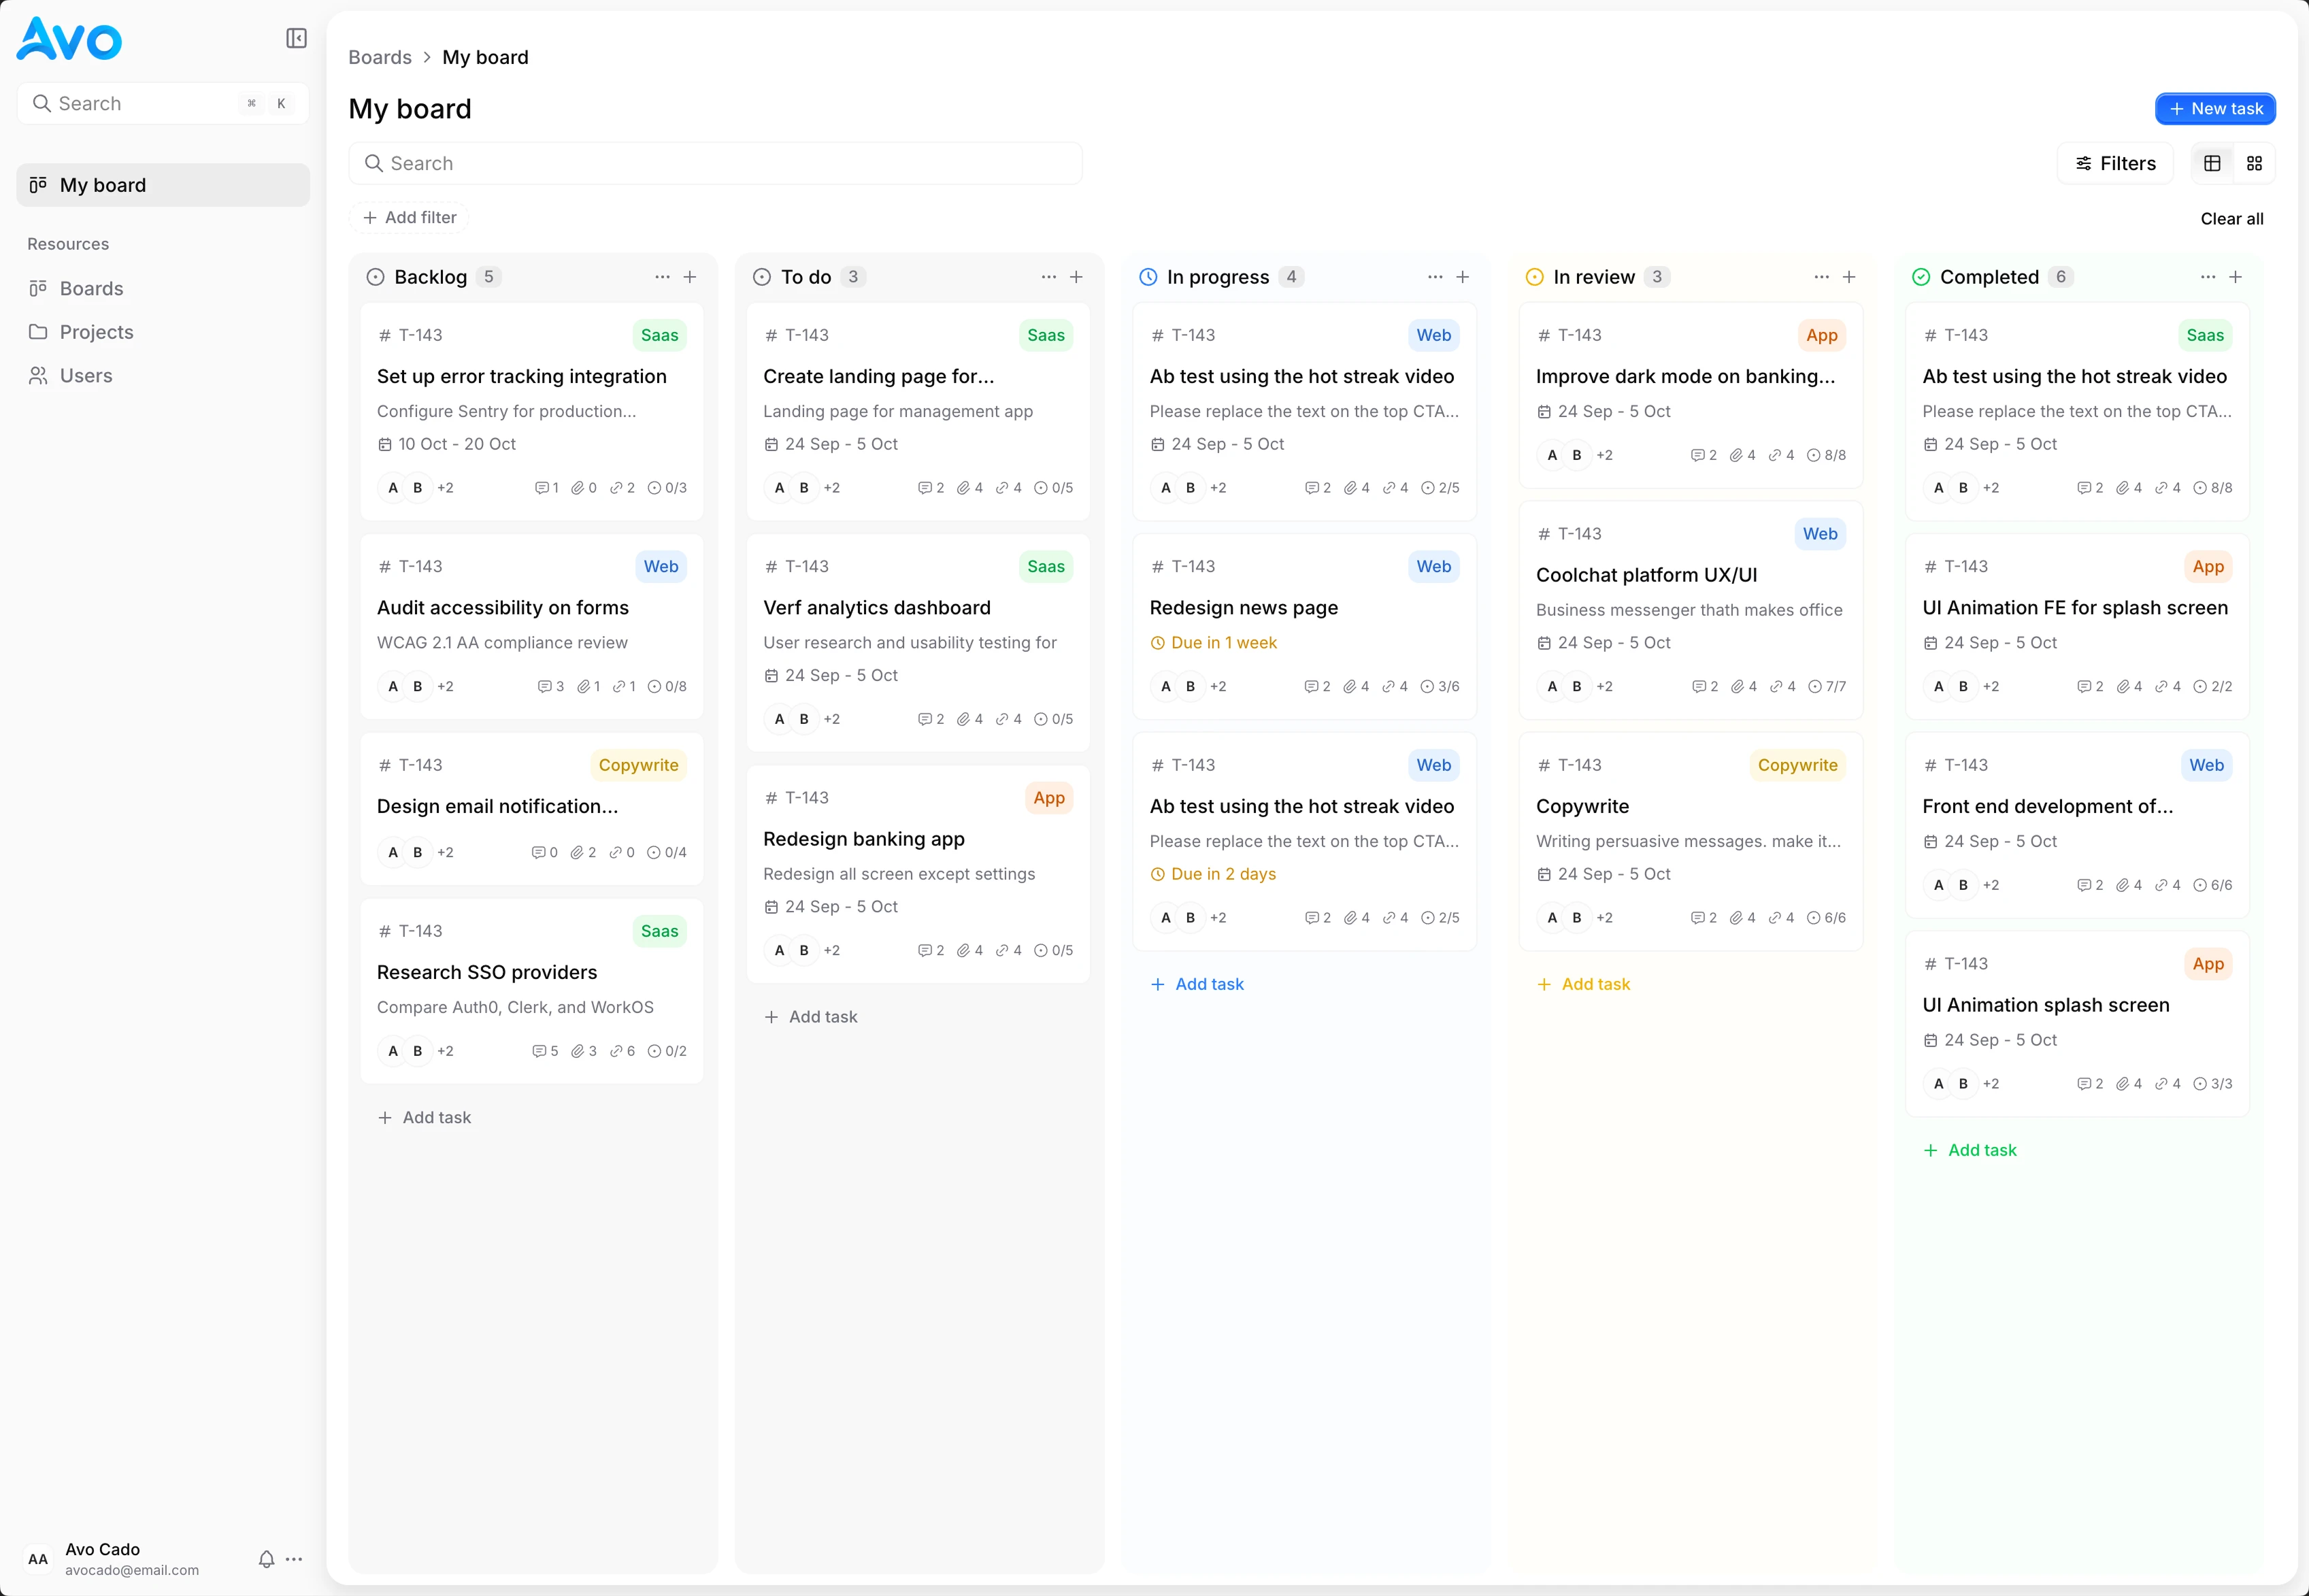Open In progress column more options
The image size is (2309, 1596).
1435,277
